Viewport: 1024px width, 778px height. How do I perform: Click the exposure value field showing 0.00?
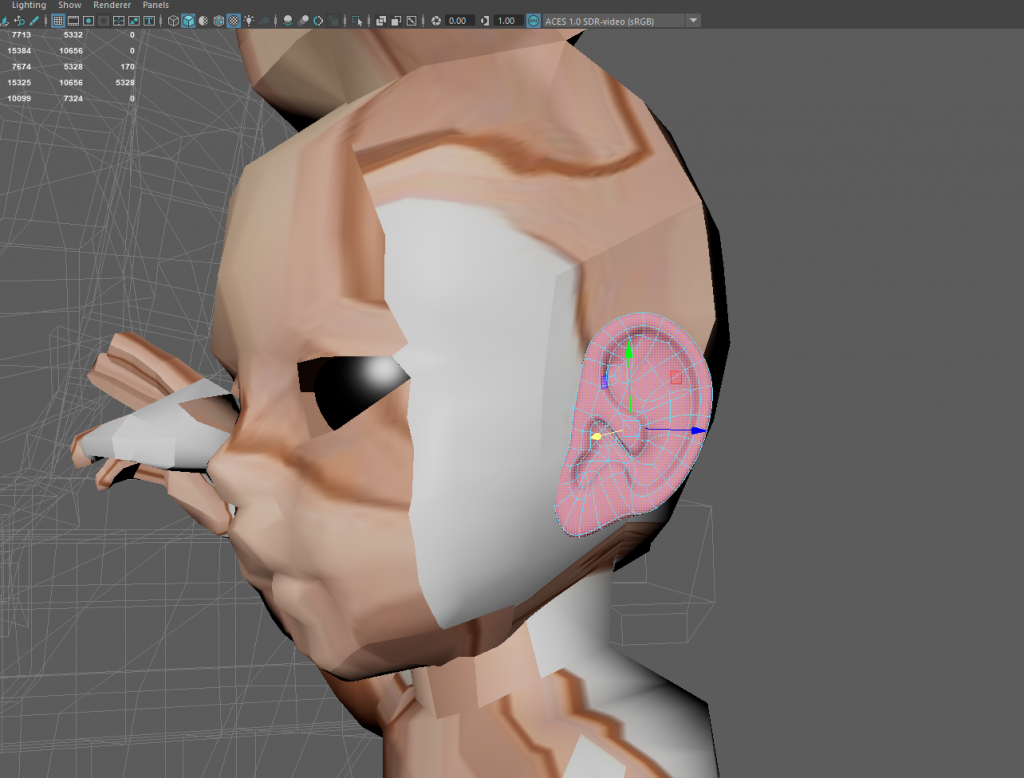(x=460, y=20)
